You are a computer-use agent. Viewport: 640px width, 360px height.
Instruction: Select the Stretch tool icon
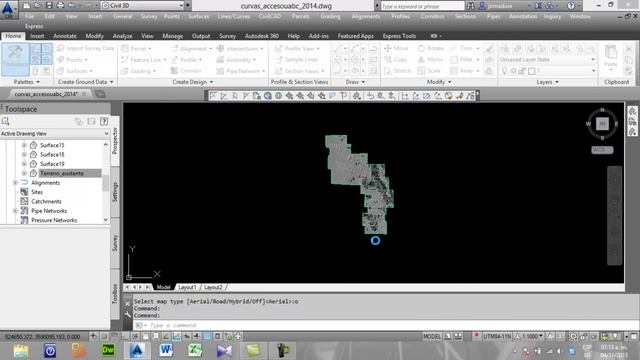[x=388, y=71]
